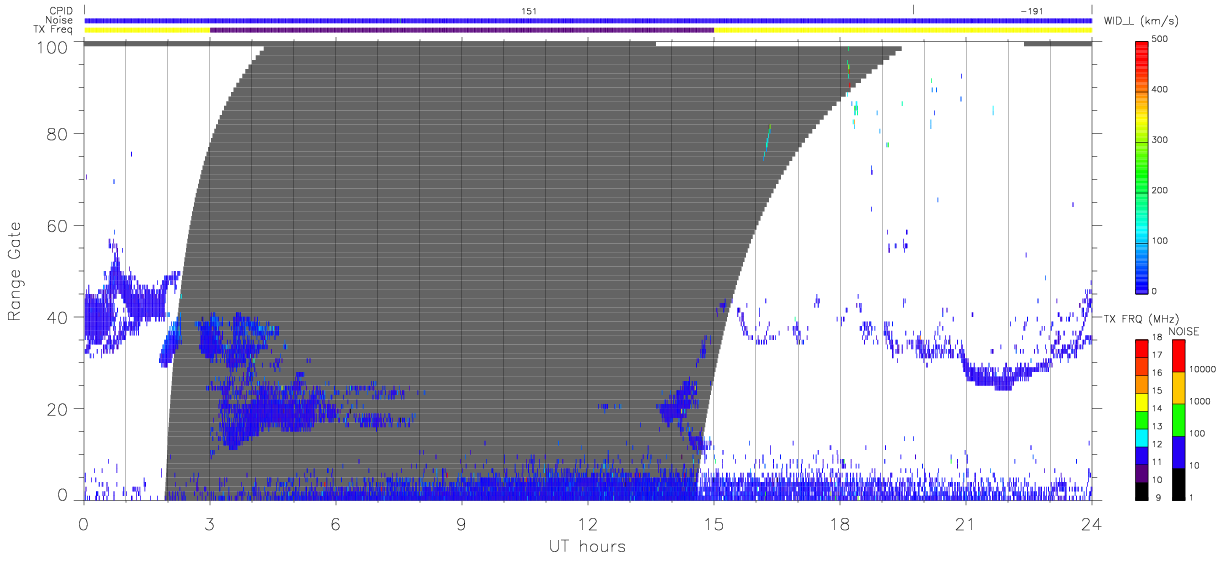Click the 24 tick on the UT hours axis
The image size is (1228, 567).
click(x=1091, y=523)
